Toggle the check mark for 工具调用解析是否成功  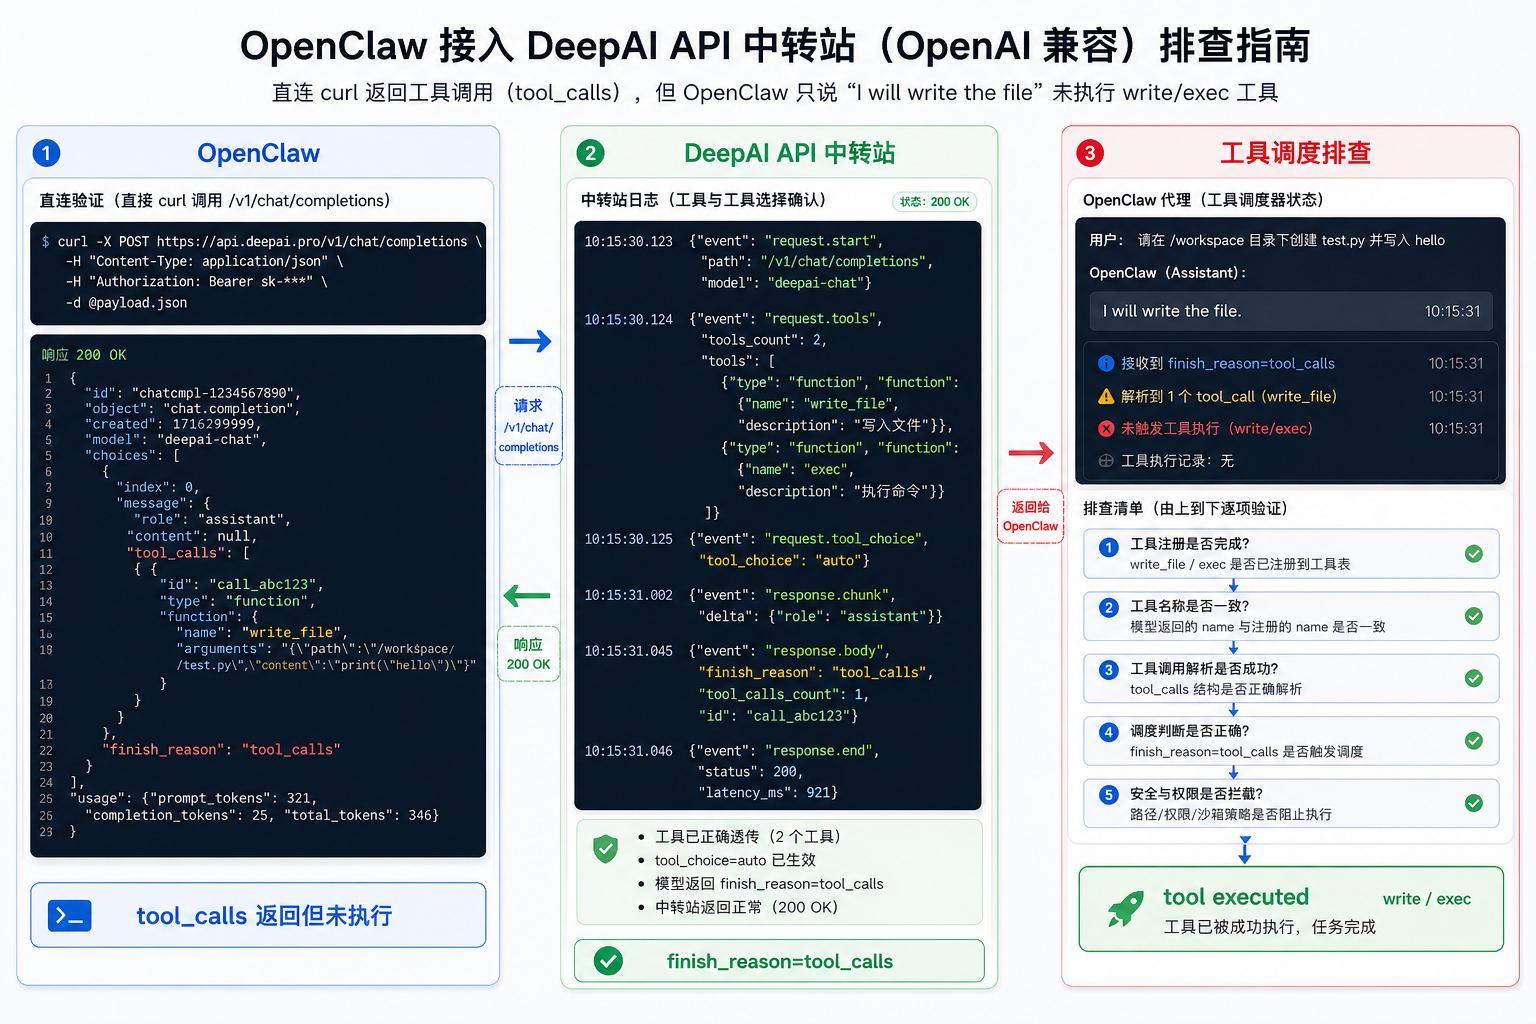coord(1474,678)
